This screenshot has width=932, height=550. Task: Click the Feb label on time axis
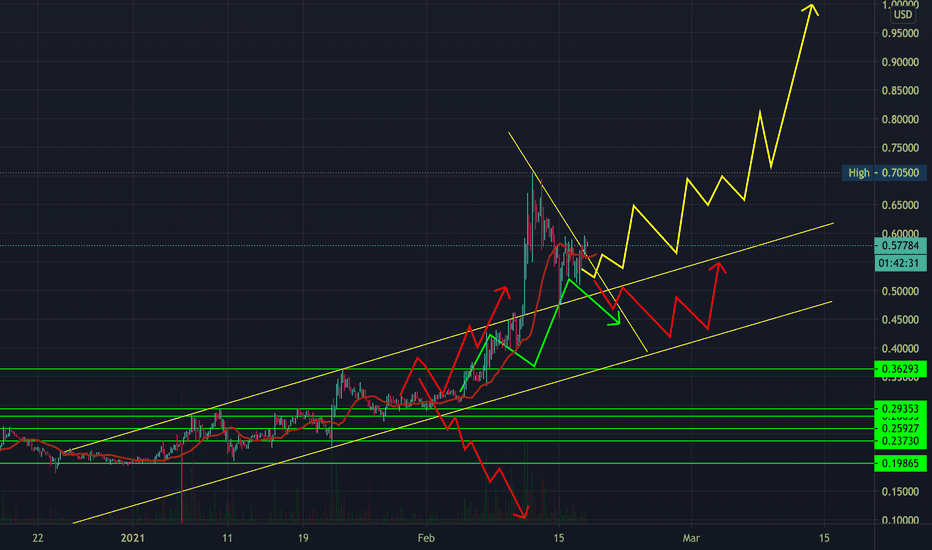pos(426,538)
